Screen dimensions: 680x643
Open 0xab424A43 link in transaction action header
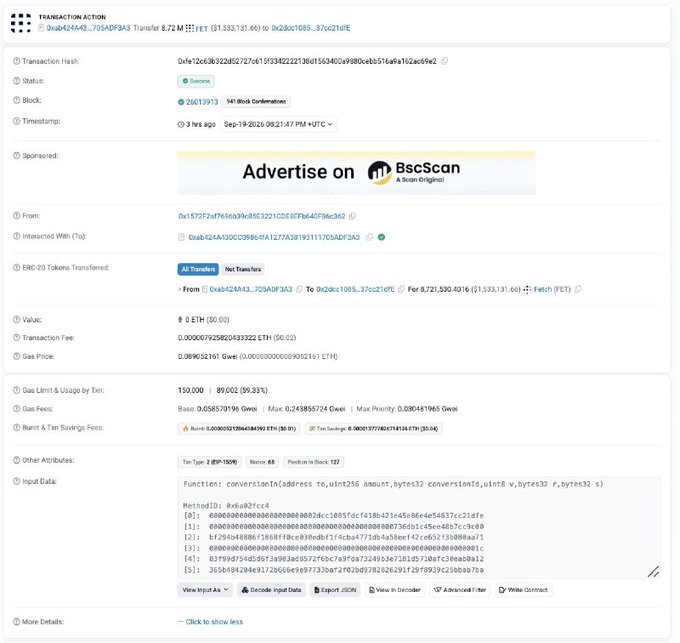click(x=88, y=28)
